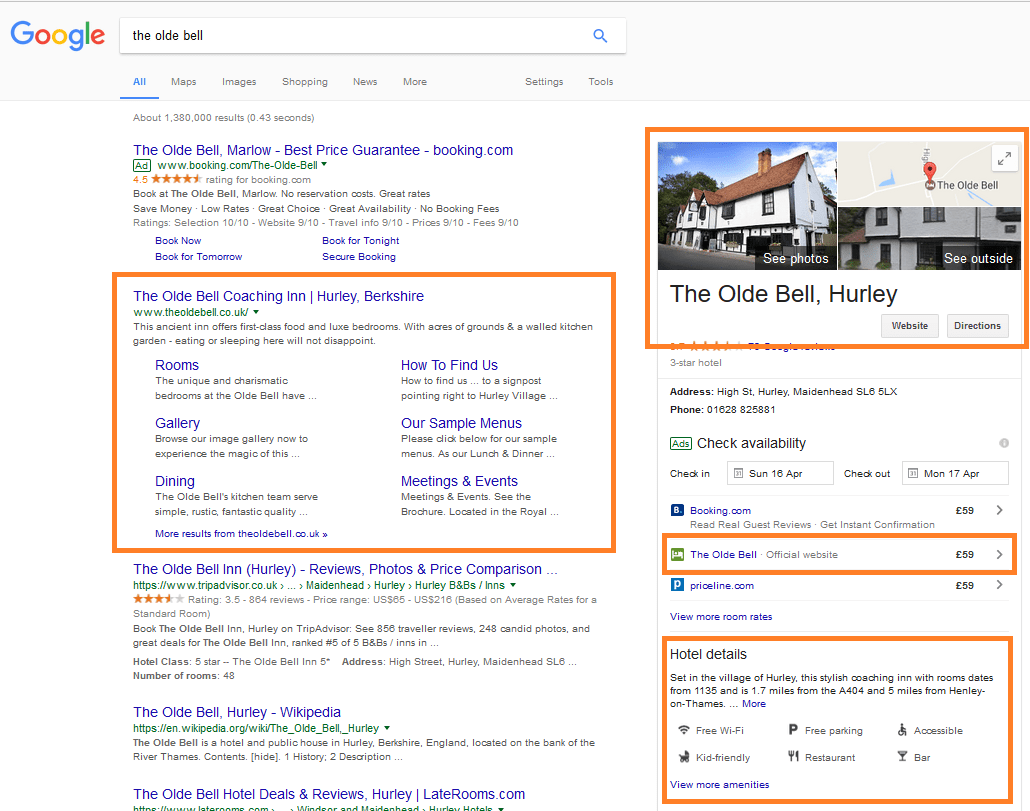Open the booking.com Best Price Guarantee ad
This screenshot has height=811, width=1030.
(x=323, y=150)
